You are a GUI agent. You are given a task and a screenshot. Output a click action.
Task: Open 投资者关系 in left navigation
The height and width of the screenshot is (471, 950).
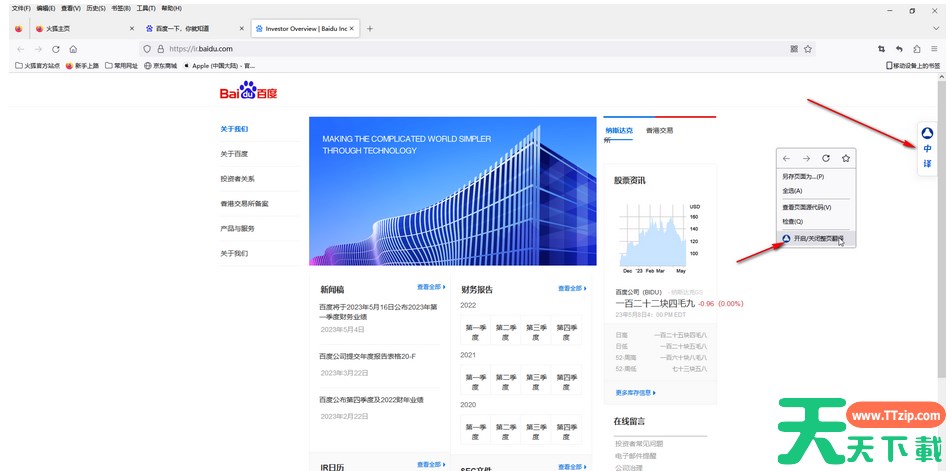[x=237, y=179]
